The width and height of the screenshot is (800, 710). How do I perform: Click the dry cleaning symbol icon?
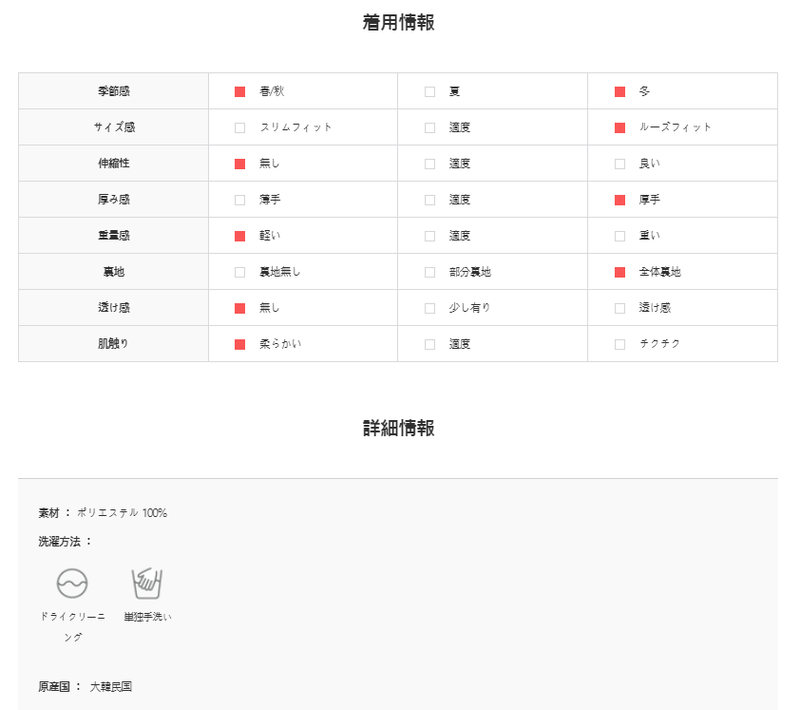pyautogui.click(x=72, y=583)
